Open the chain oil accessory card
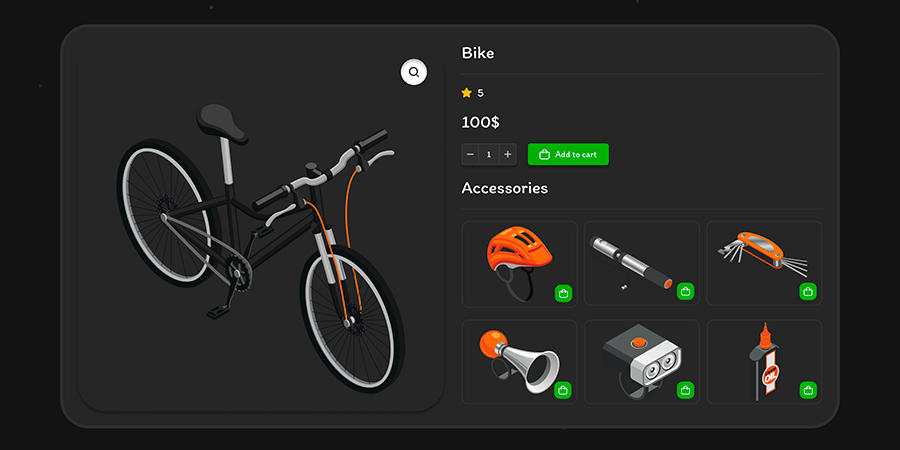 tap(765, 362)
